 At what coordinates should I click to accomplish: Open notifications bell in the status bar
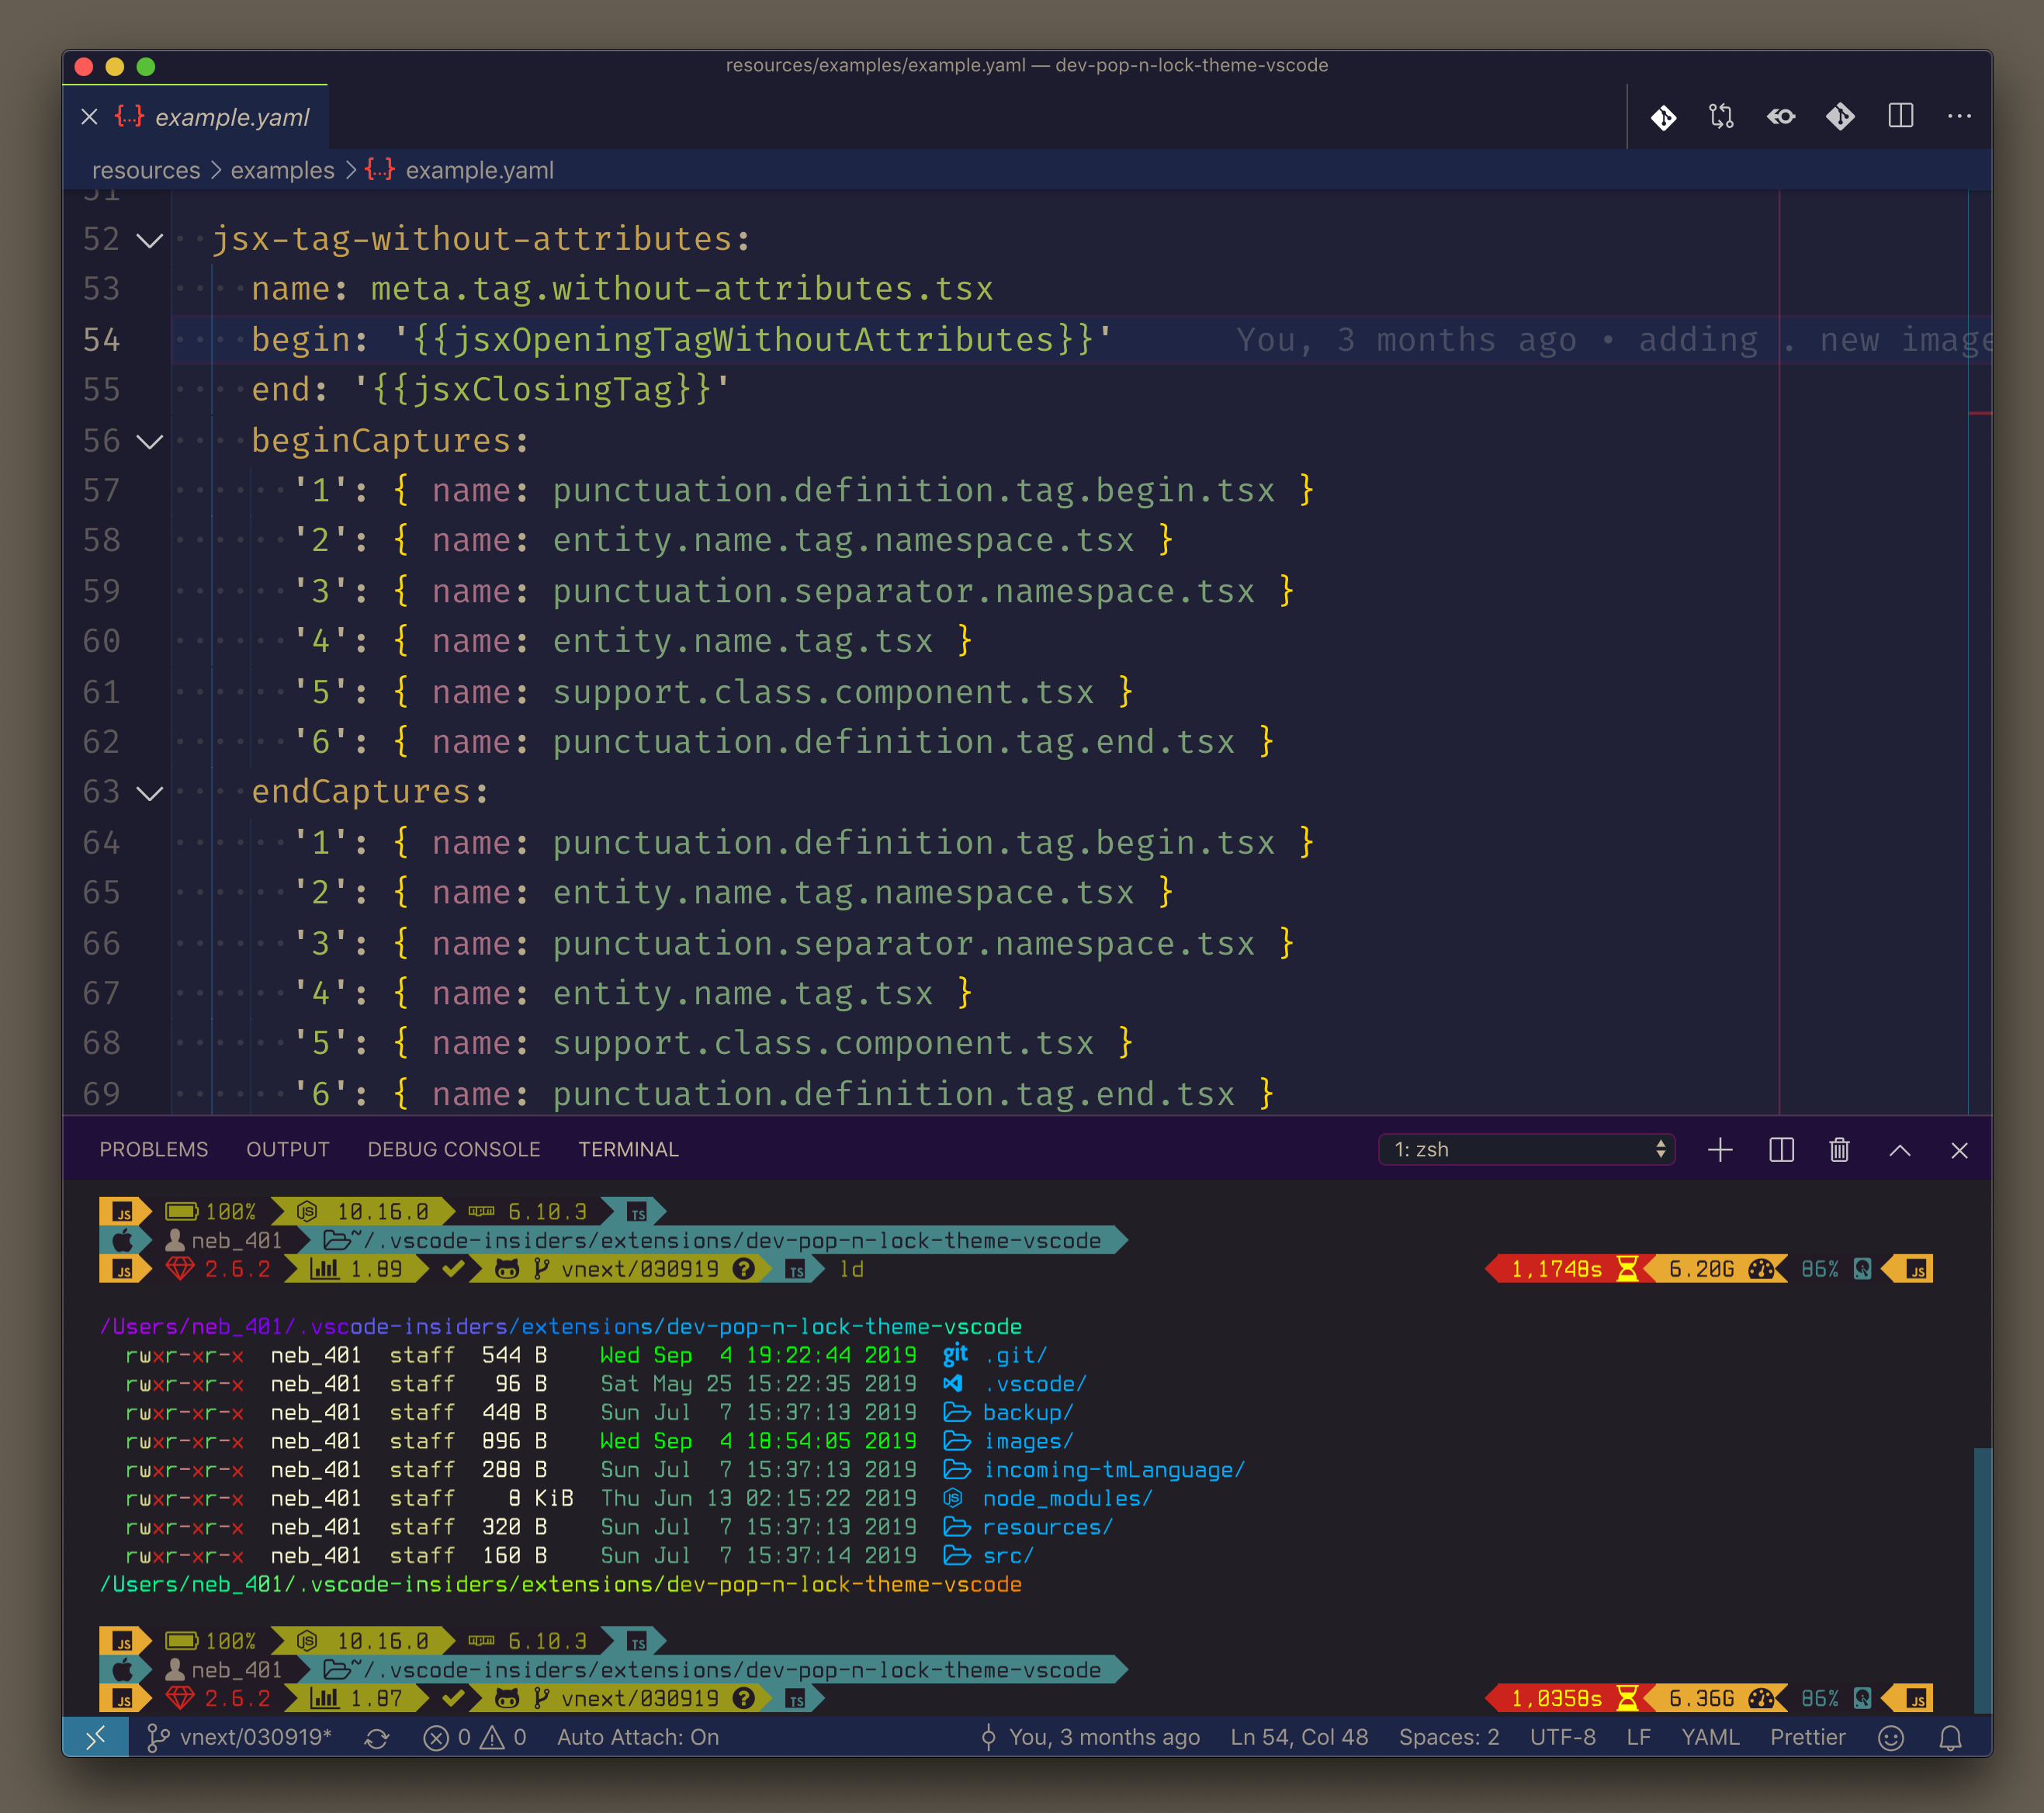1950,1738
